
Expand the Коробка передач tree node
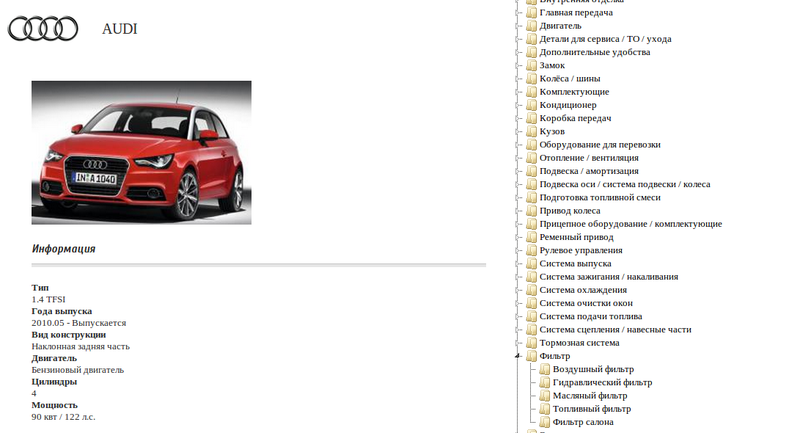click(x=518, y=118)
